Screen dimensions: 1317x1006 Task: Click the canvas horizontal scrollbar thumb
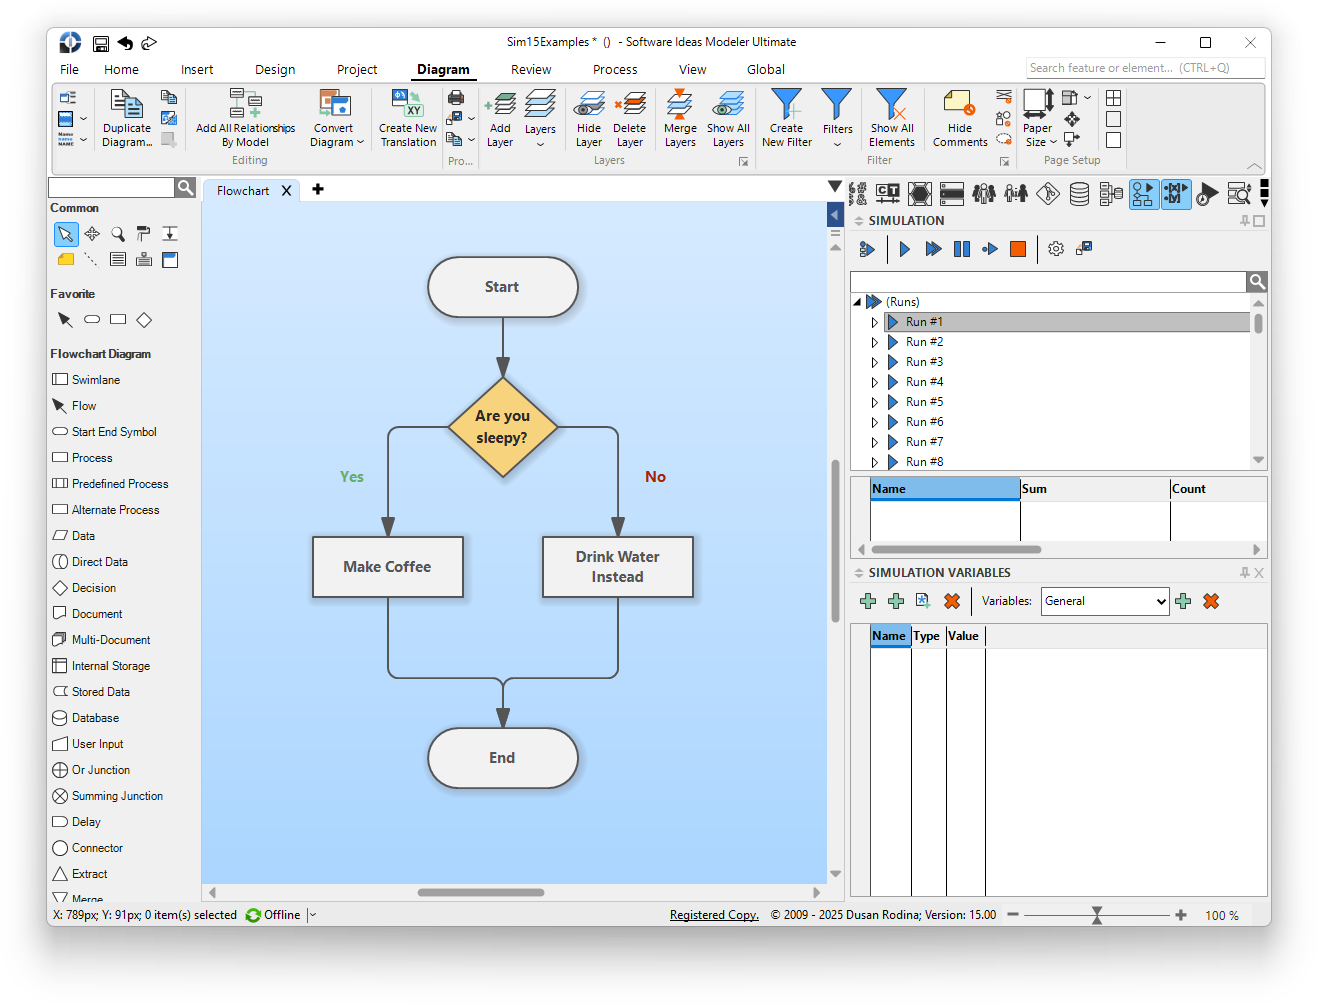481,892
